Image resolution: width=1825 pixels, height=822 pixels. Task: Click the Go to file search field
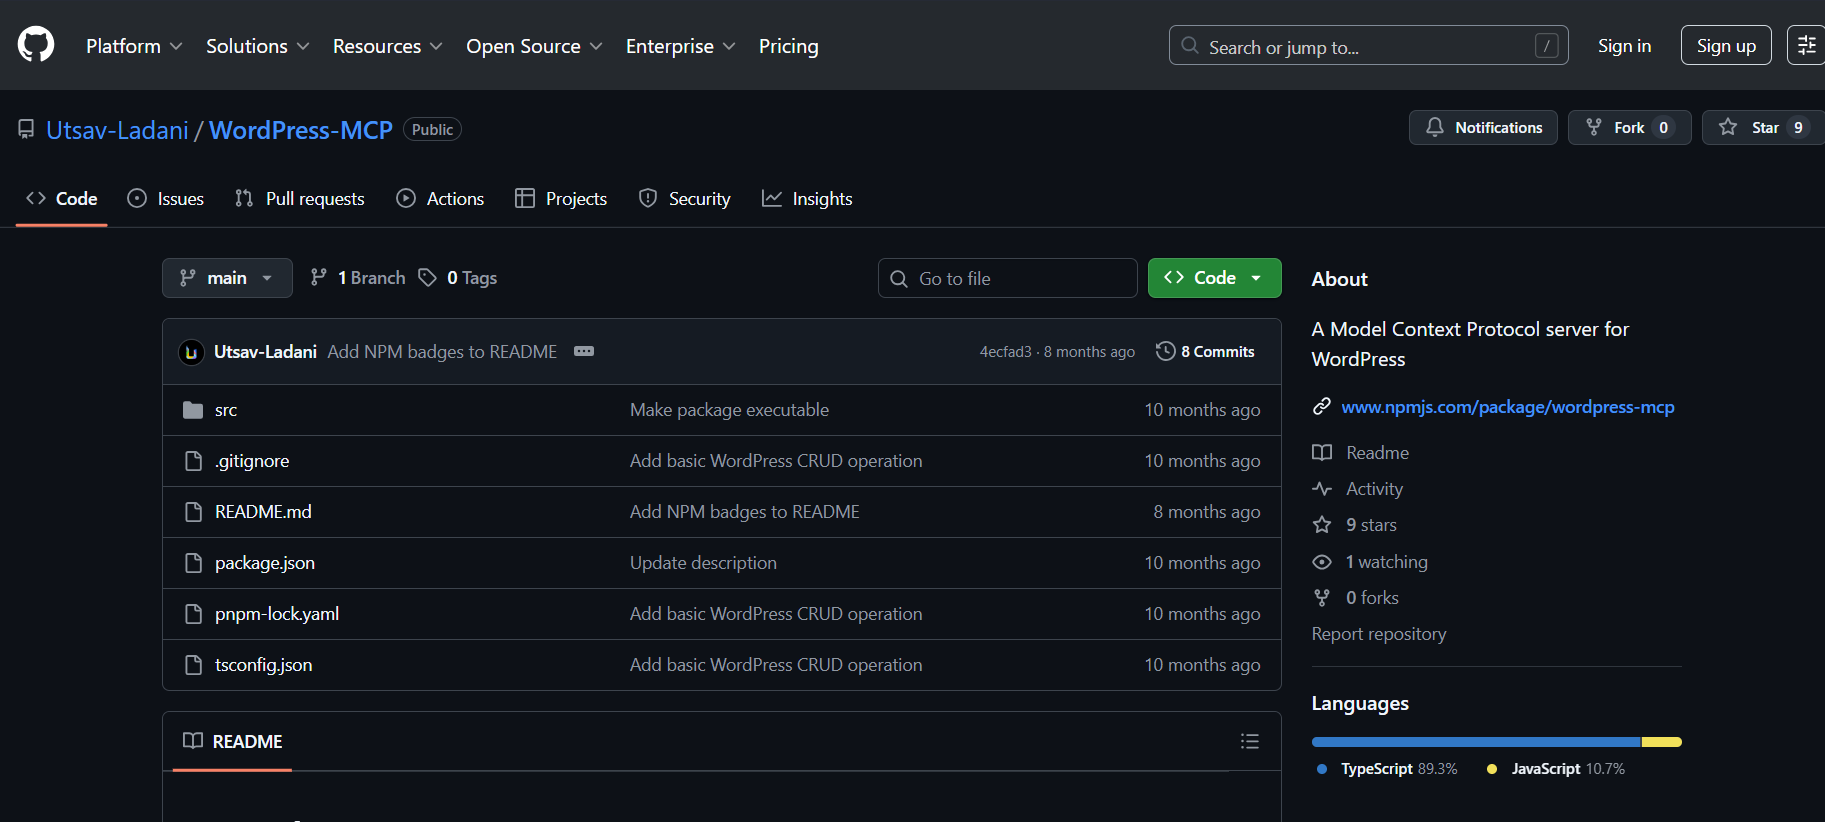[x=1008, y=279]
